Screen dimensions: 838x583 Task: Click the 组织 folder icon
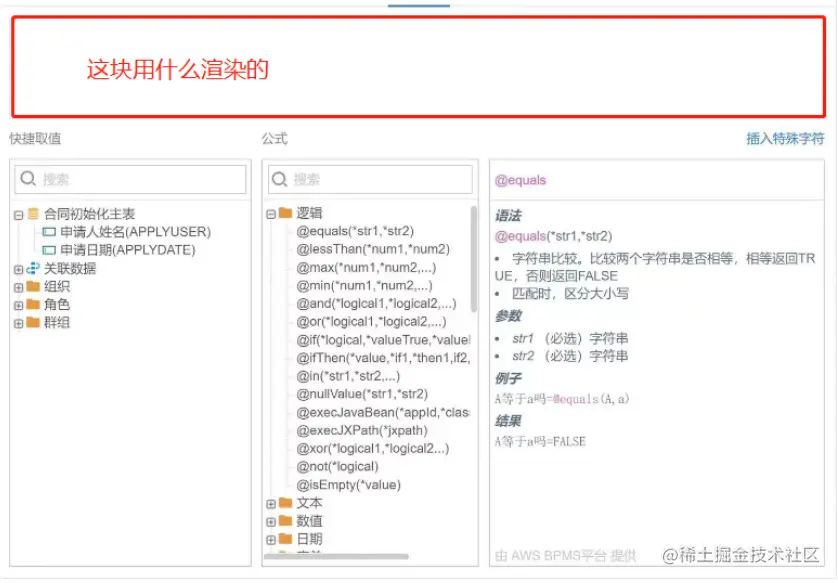33,286
